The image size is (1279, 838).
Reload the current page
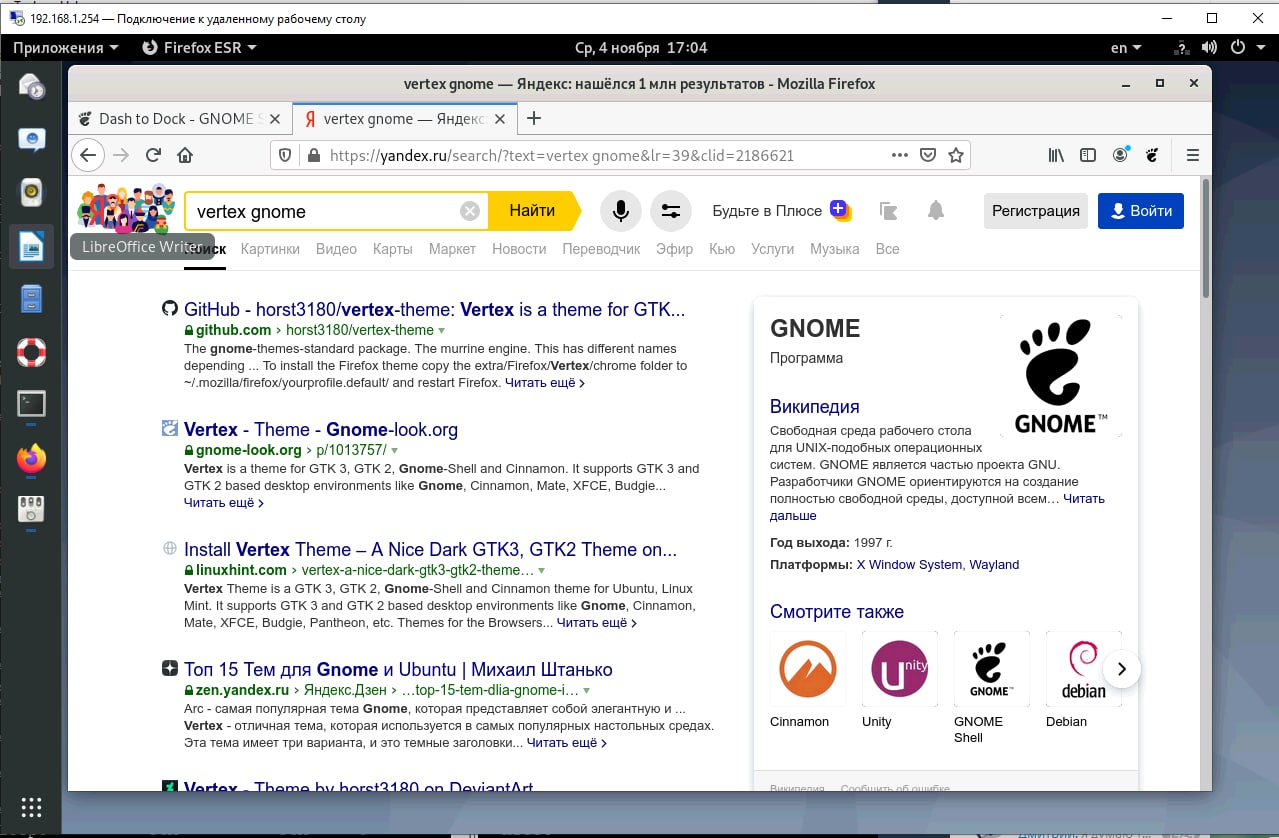point(153,155)
